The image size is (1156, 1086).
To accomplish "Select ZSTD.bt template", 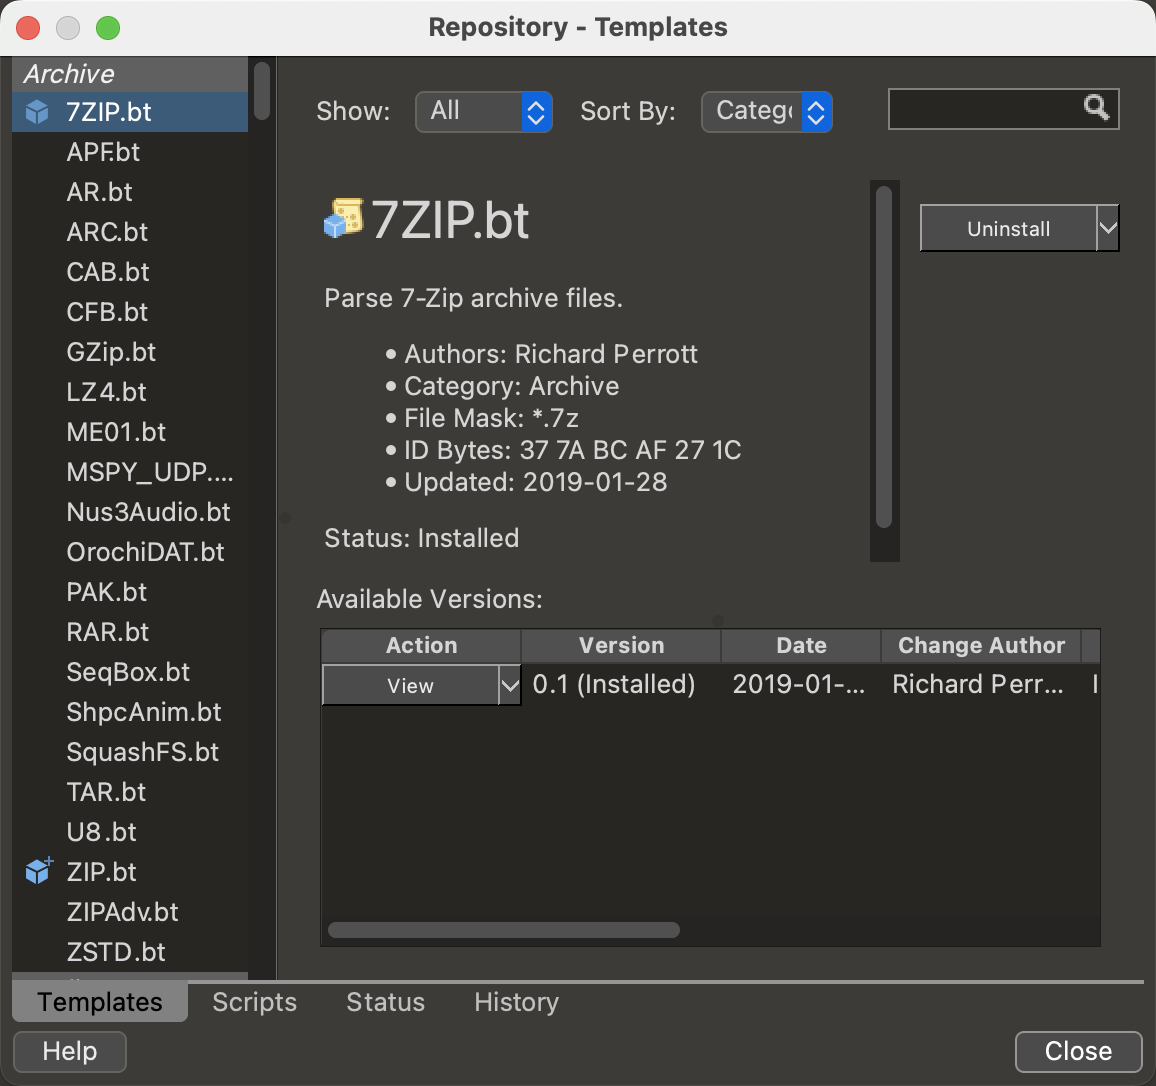I will 130,951.
